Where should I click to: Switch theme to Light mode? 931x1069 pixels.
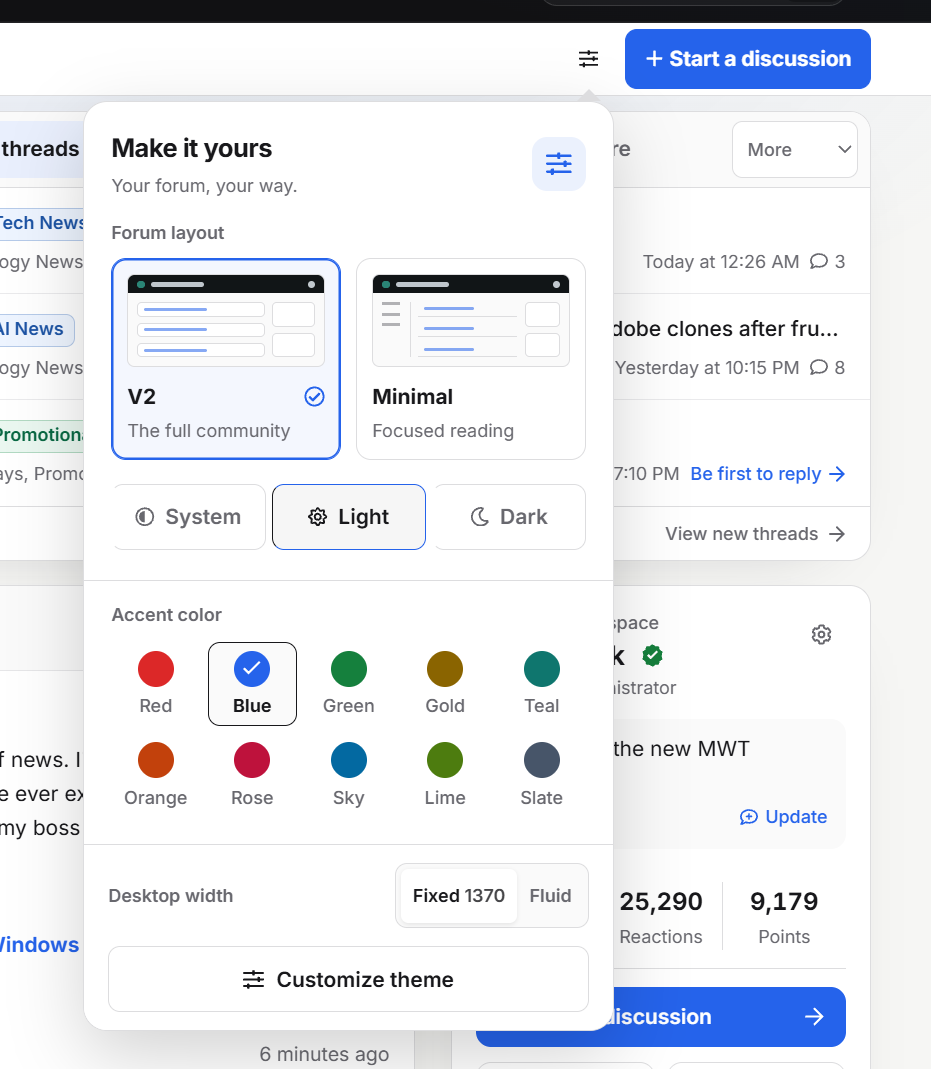[349, 517]
